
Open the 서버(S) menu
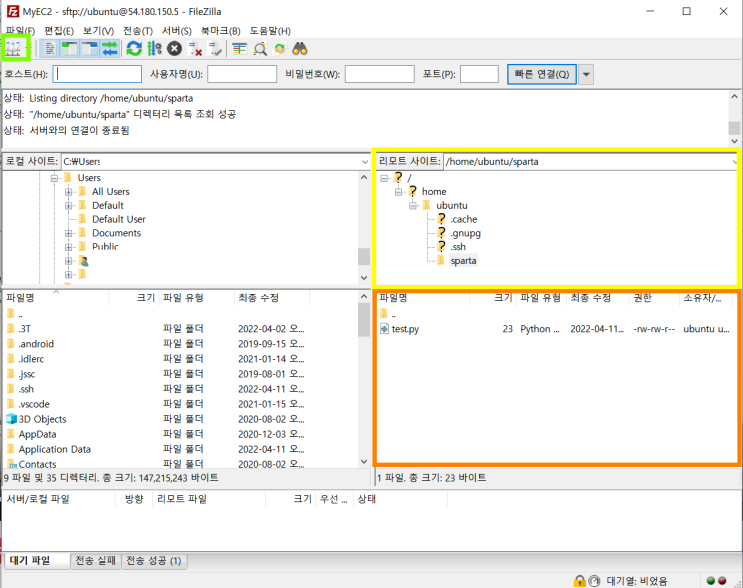pos(177,31)
